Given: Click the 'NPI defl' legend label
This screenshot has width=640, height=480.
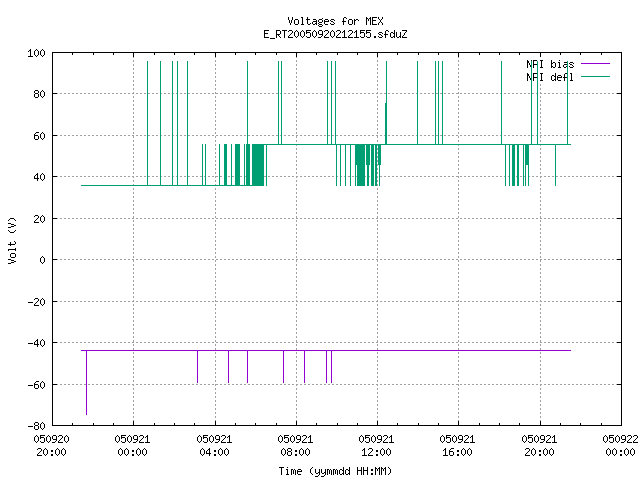Looking at the screenshot, I should (x=550, y=77).
